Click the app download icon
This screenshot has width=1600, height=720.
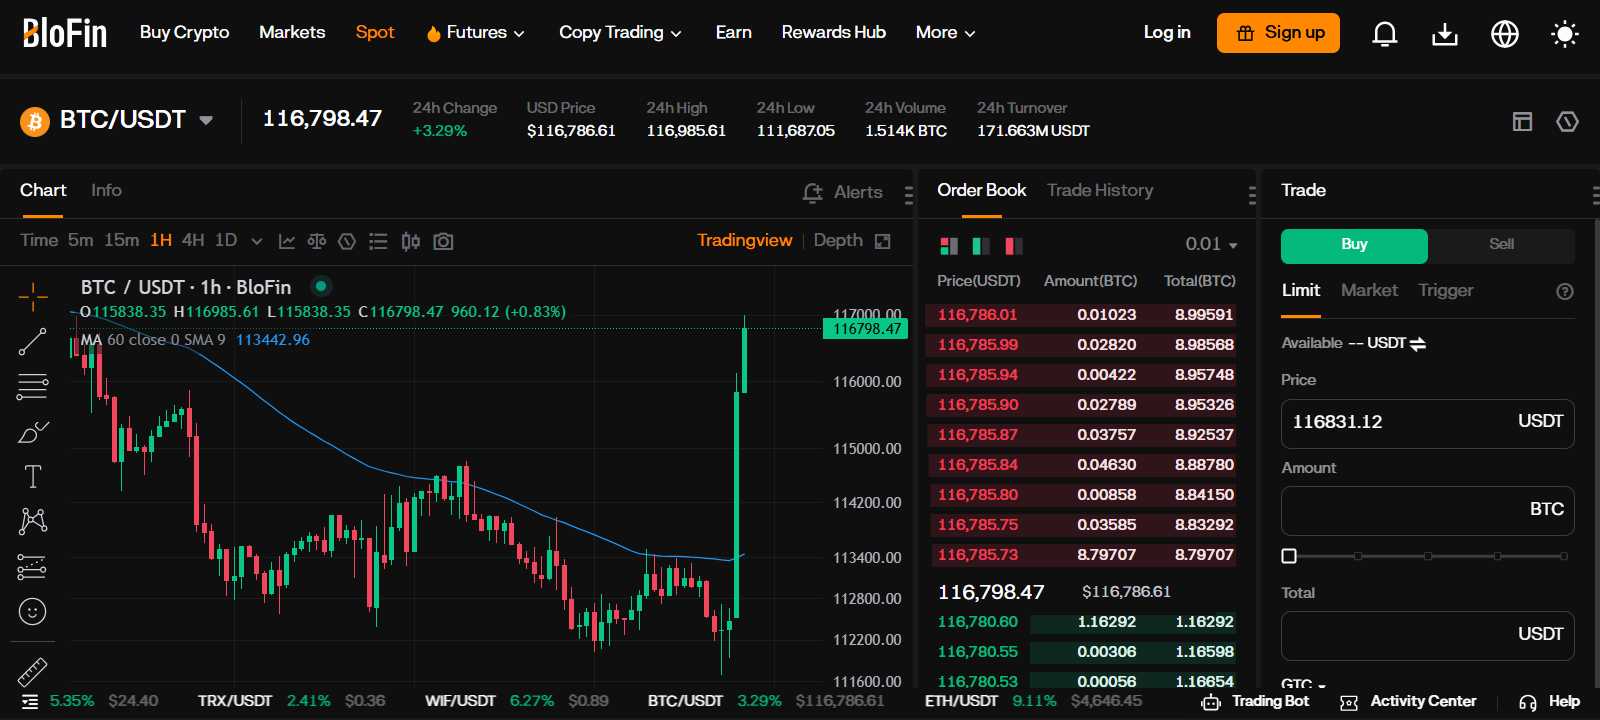[1444, 34]
